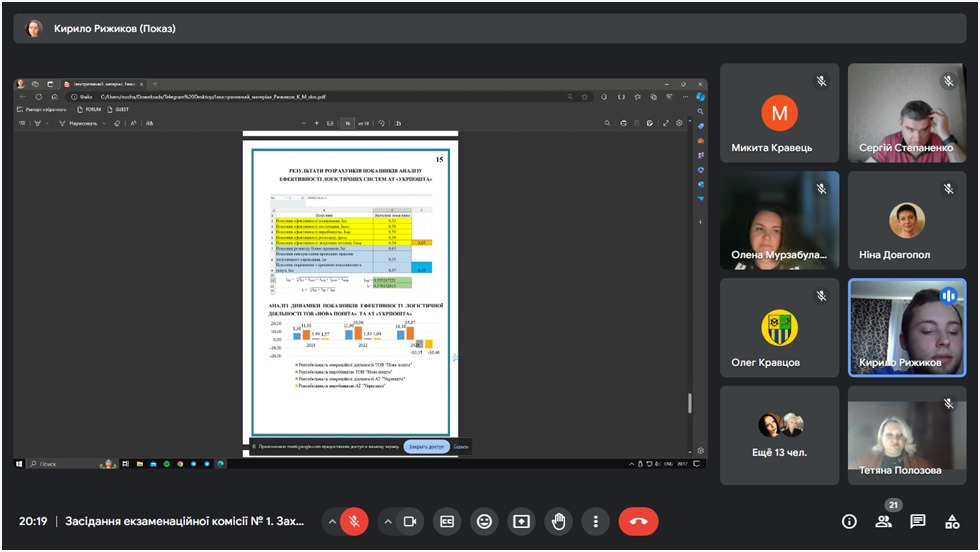Send a reaction with the emoji button
The width and height of the screenshot is (980, 552).
tap(484, 521)
